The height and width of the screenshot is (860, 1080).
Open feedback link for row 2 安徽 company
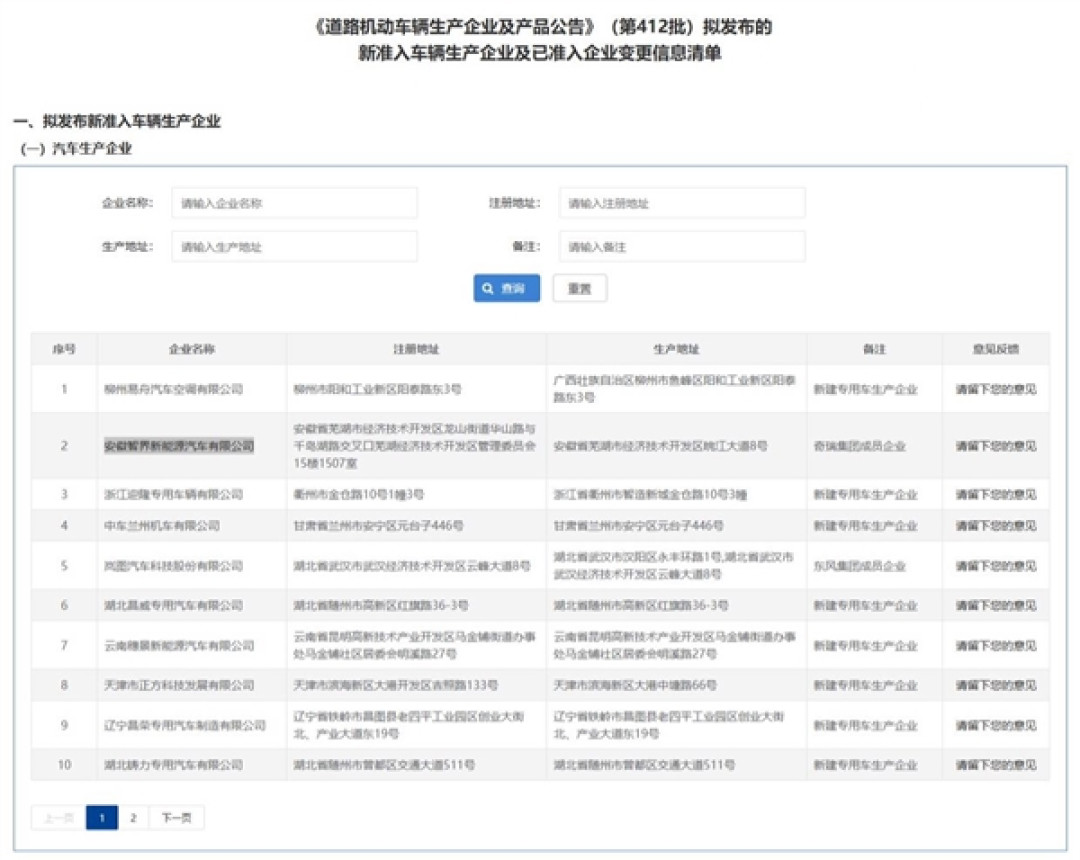click(x=995, y=446)
